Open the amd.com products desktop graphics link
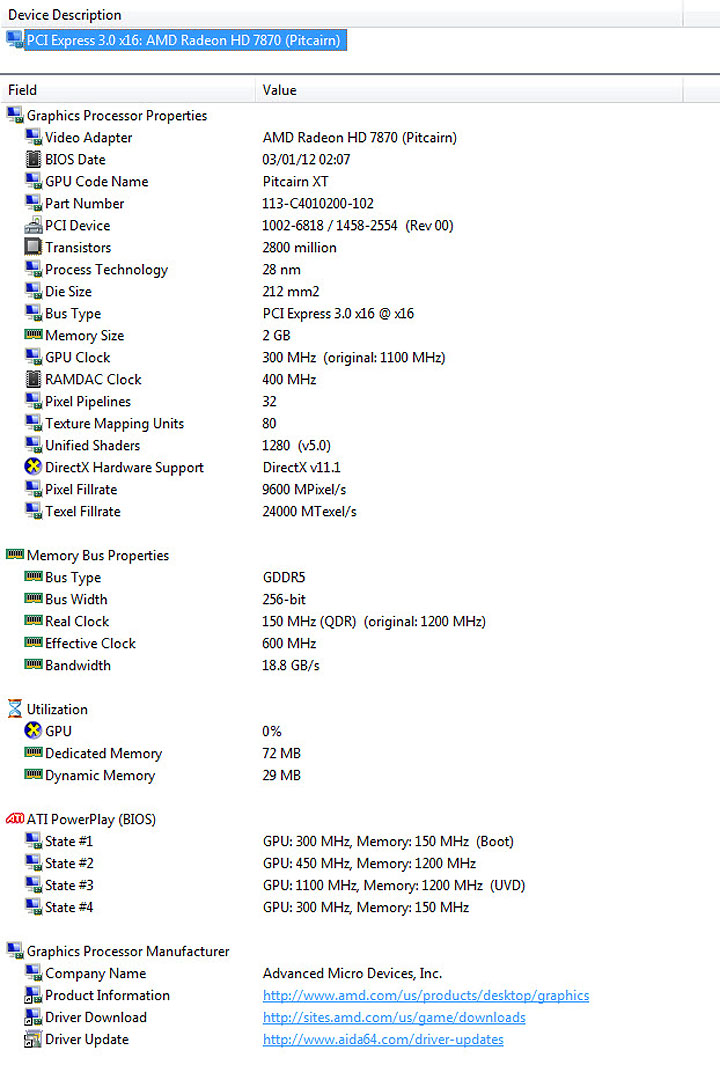This screenshot has height=1065, width=720. (426, 996)
